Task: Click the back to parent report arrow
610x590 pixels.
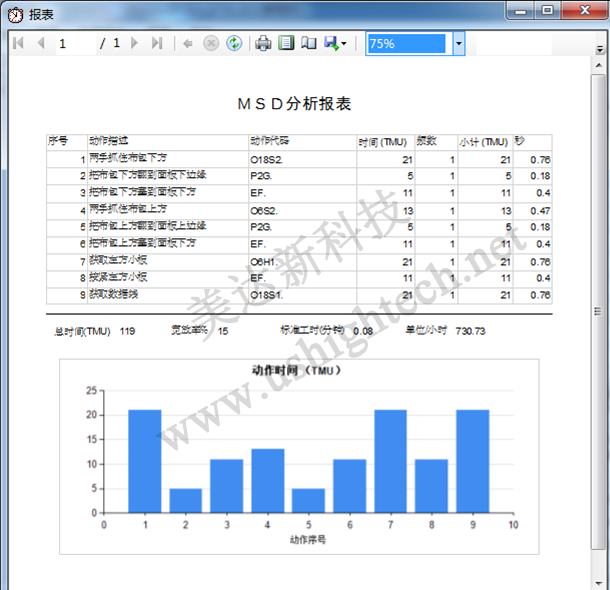Action: pyautogui.click(x=188, y=44)
